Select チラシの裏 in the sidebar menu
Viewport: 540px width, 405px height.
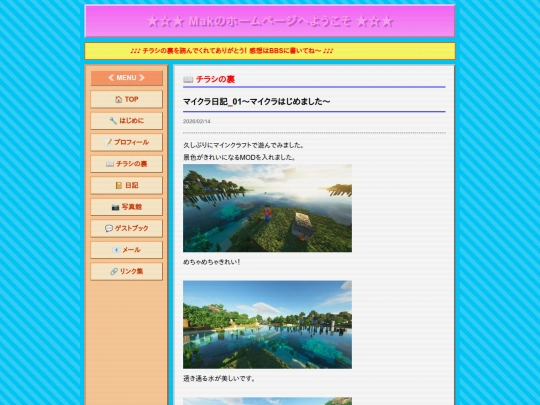tap(126, 164)
